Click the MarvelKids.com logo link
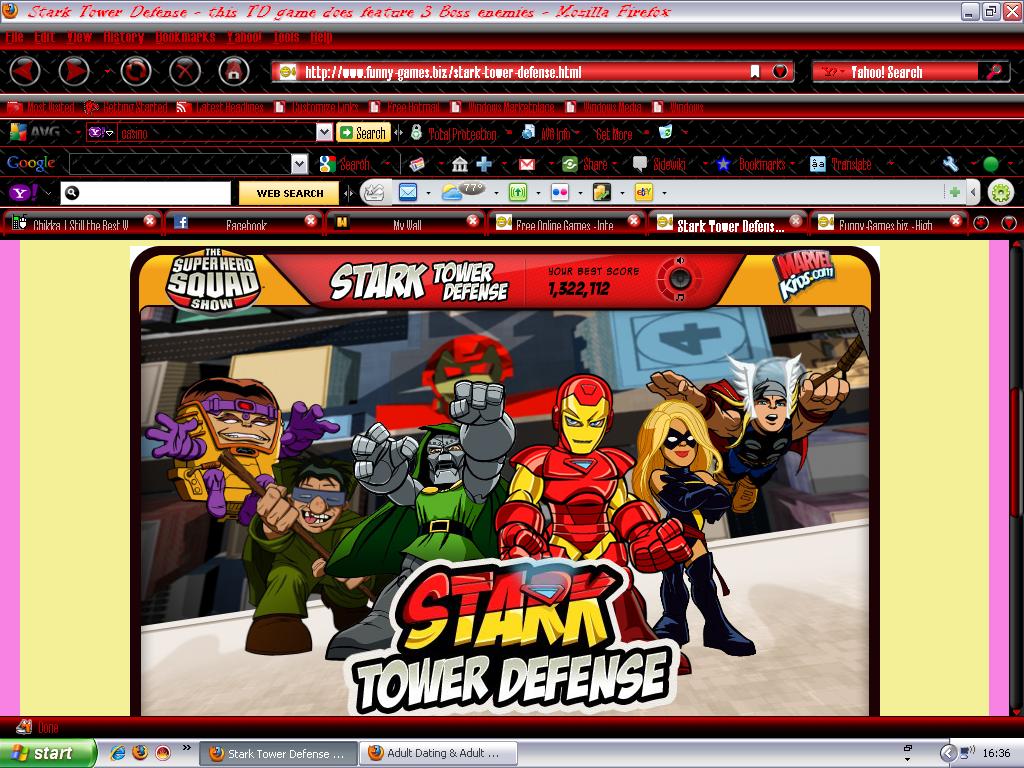The width and height of the screenshot is (1024, 768). (x=804, y=274)
